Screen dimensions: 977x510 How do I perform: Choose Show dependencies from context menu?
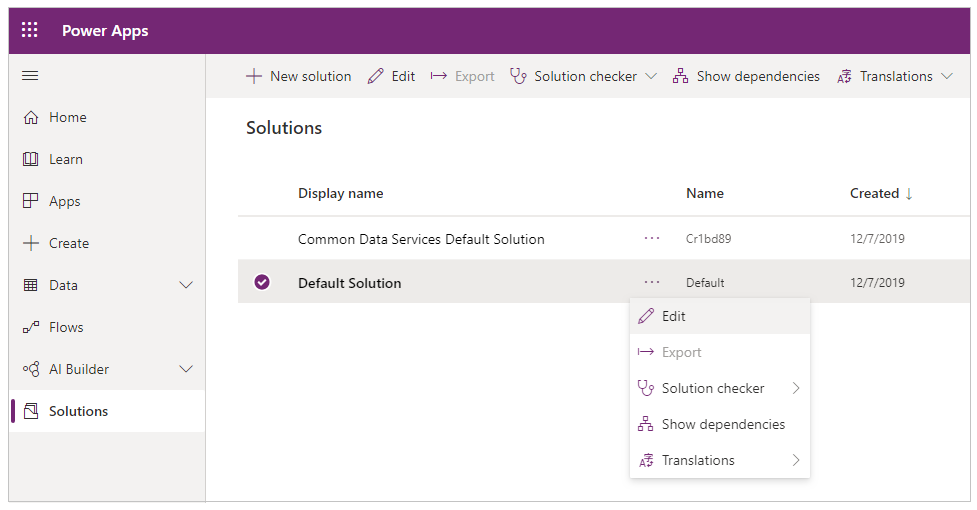720,424
